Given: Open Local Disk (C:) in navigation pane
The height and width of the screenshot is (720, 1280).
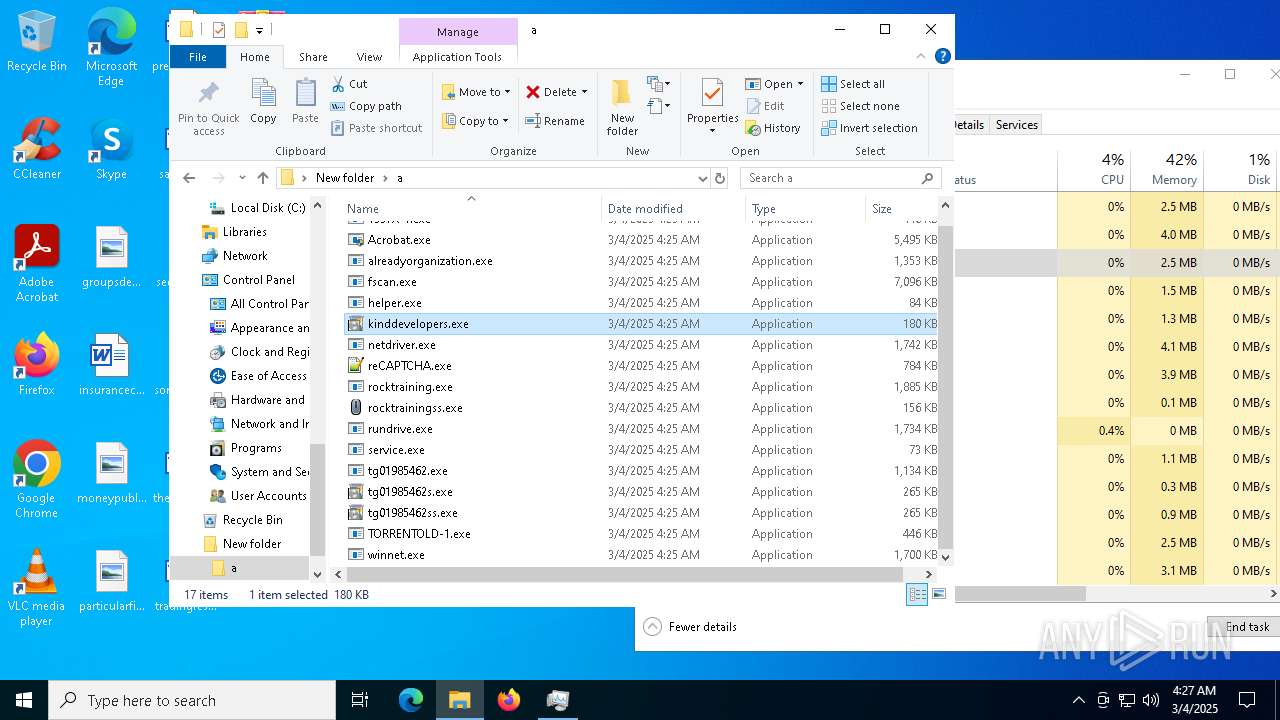Looking at the screenshot, I should [x=267, y=208].
